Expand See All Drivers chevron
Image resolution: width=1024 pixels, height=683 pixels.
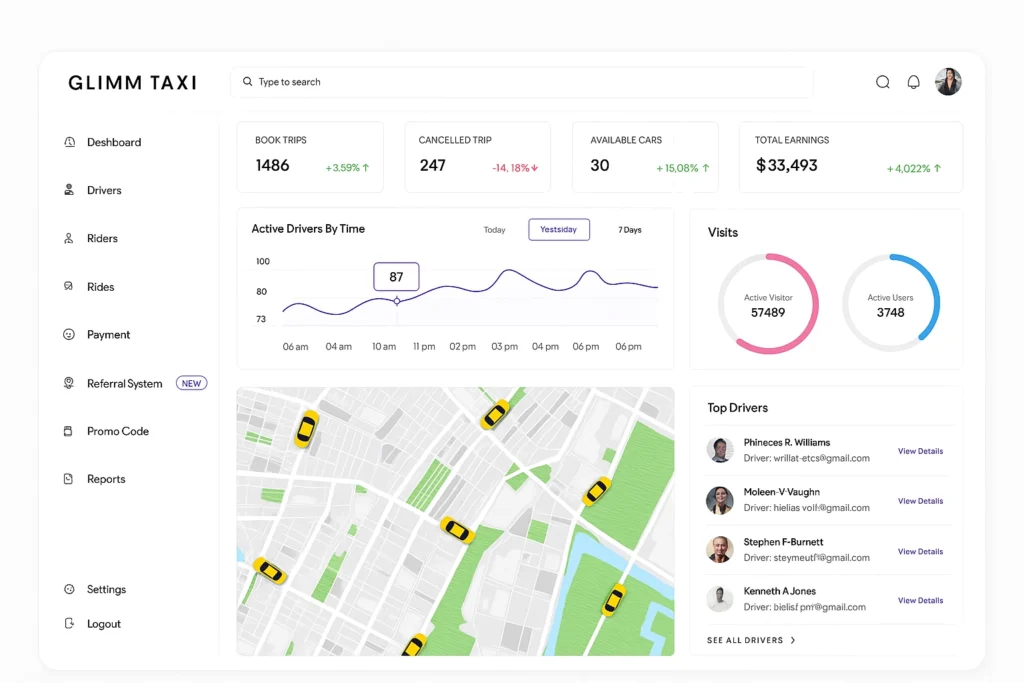tap(793, 640)
